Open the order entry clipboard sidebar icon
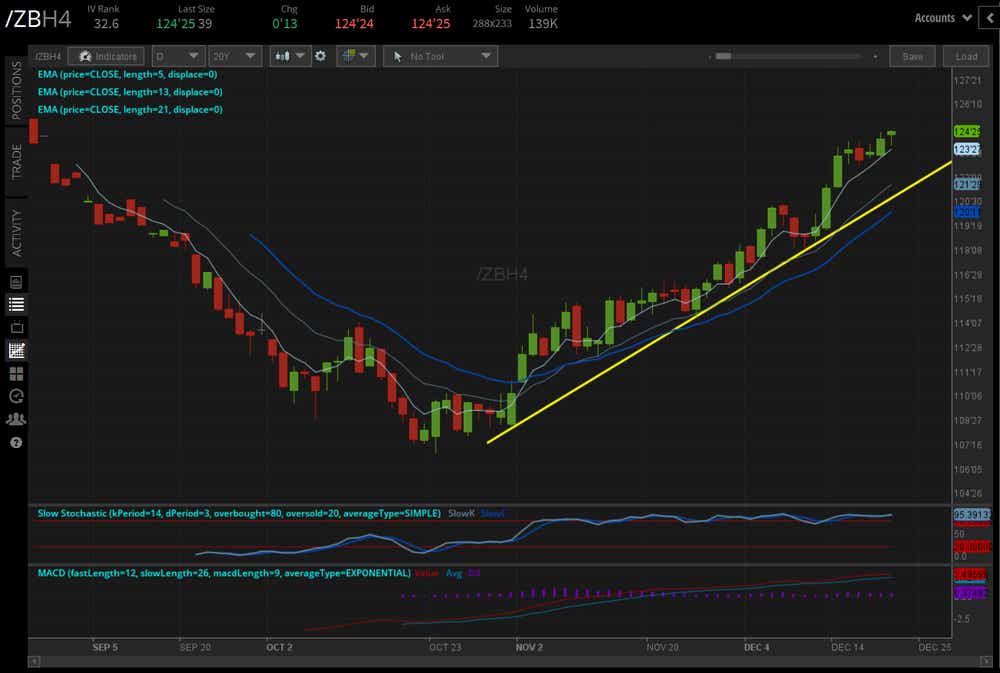The image size is (1000, 673). point(17,282)
